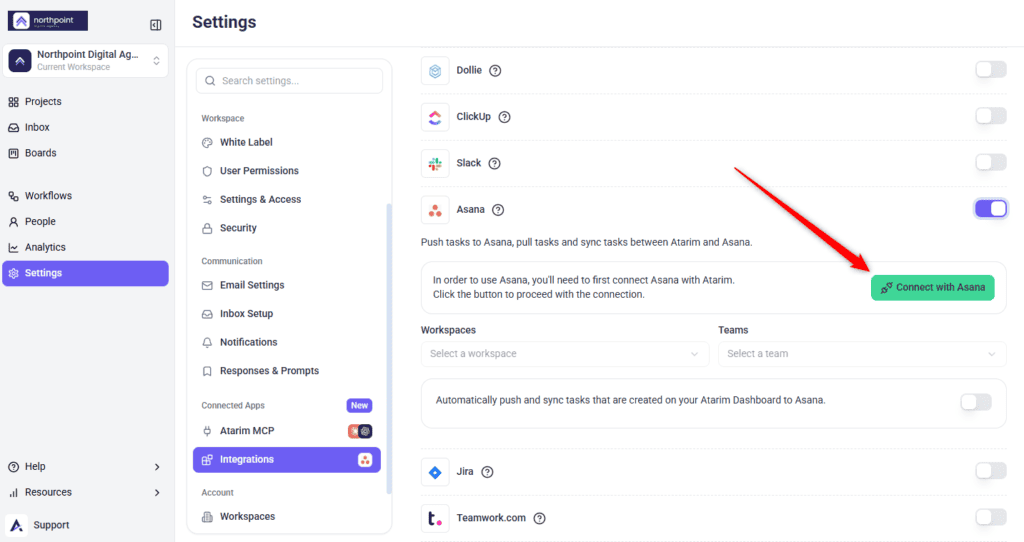
Task: Open help tooltip next to Asana
Action: click(498, 210)
